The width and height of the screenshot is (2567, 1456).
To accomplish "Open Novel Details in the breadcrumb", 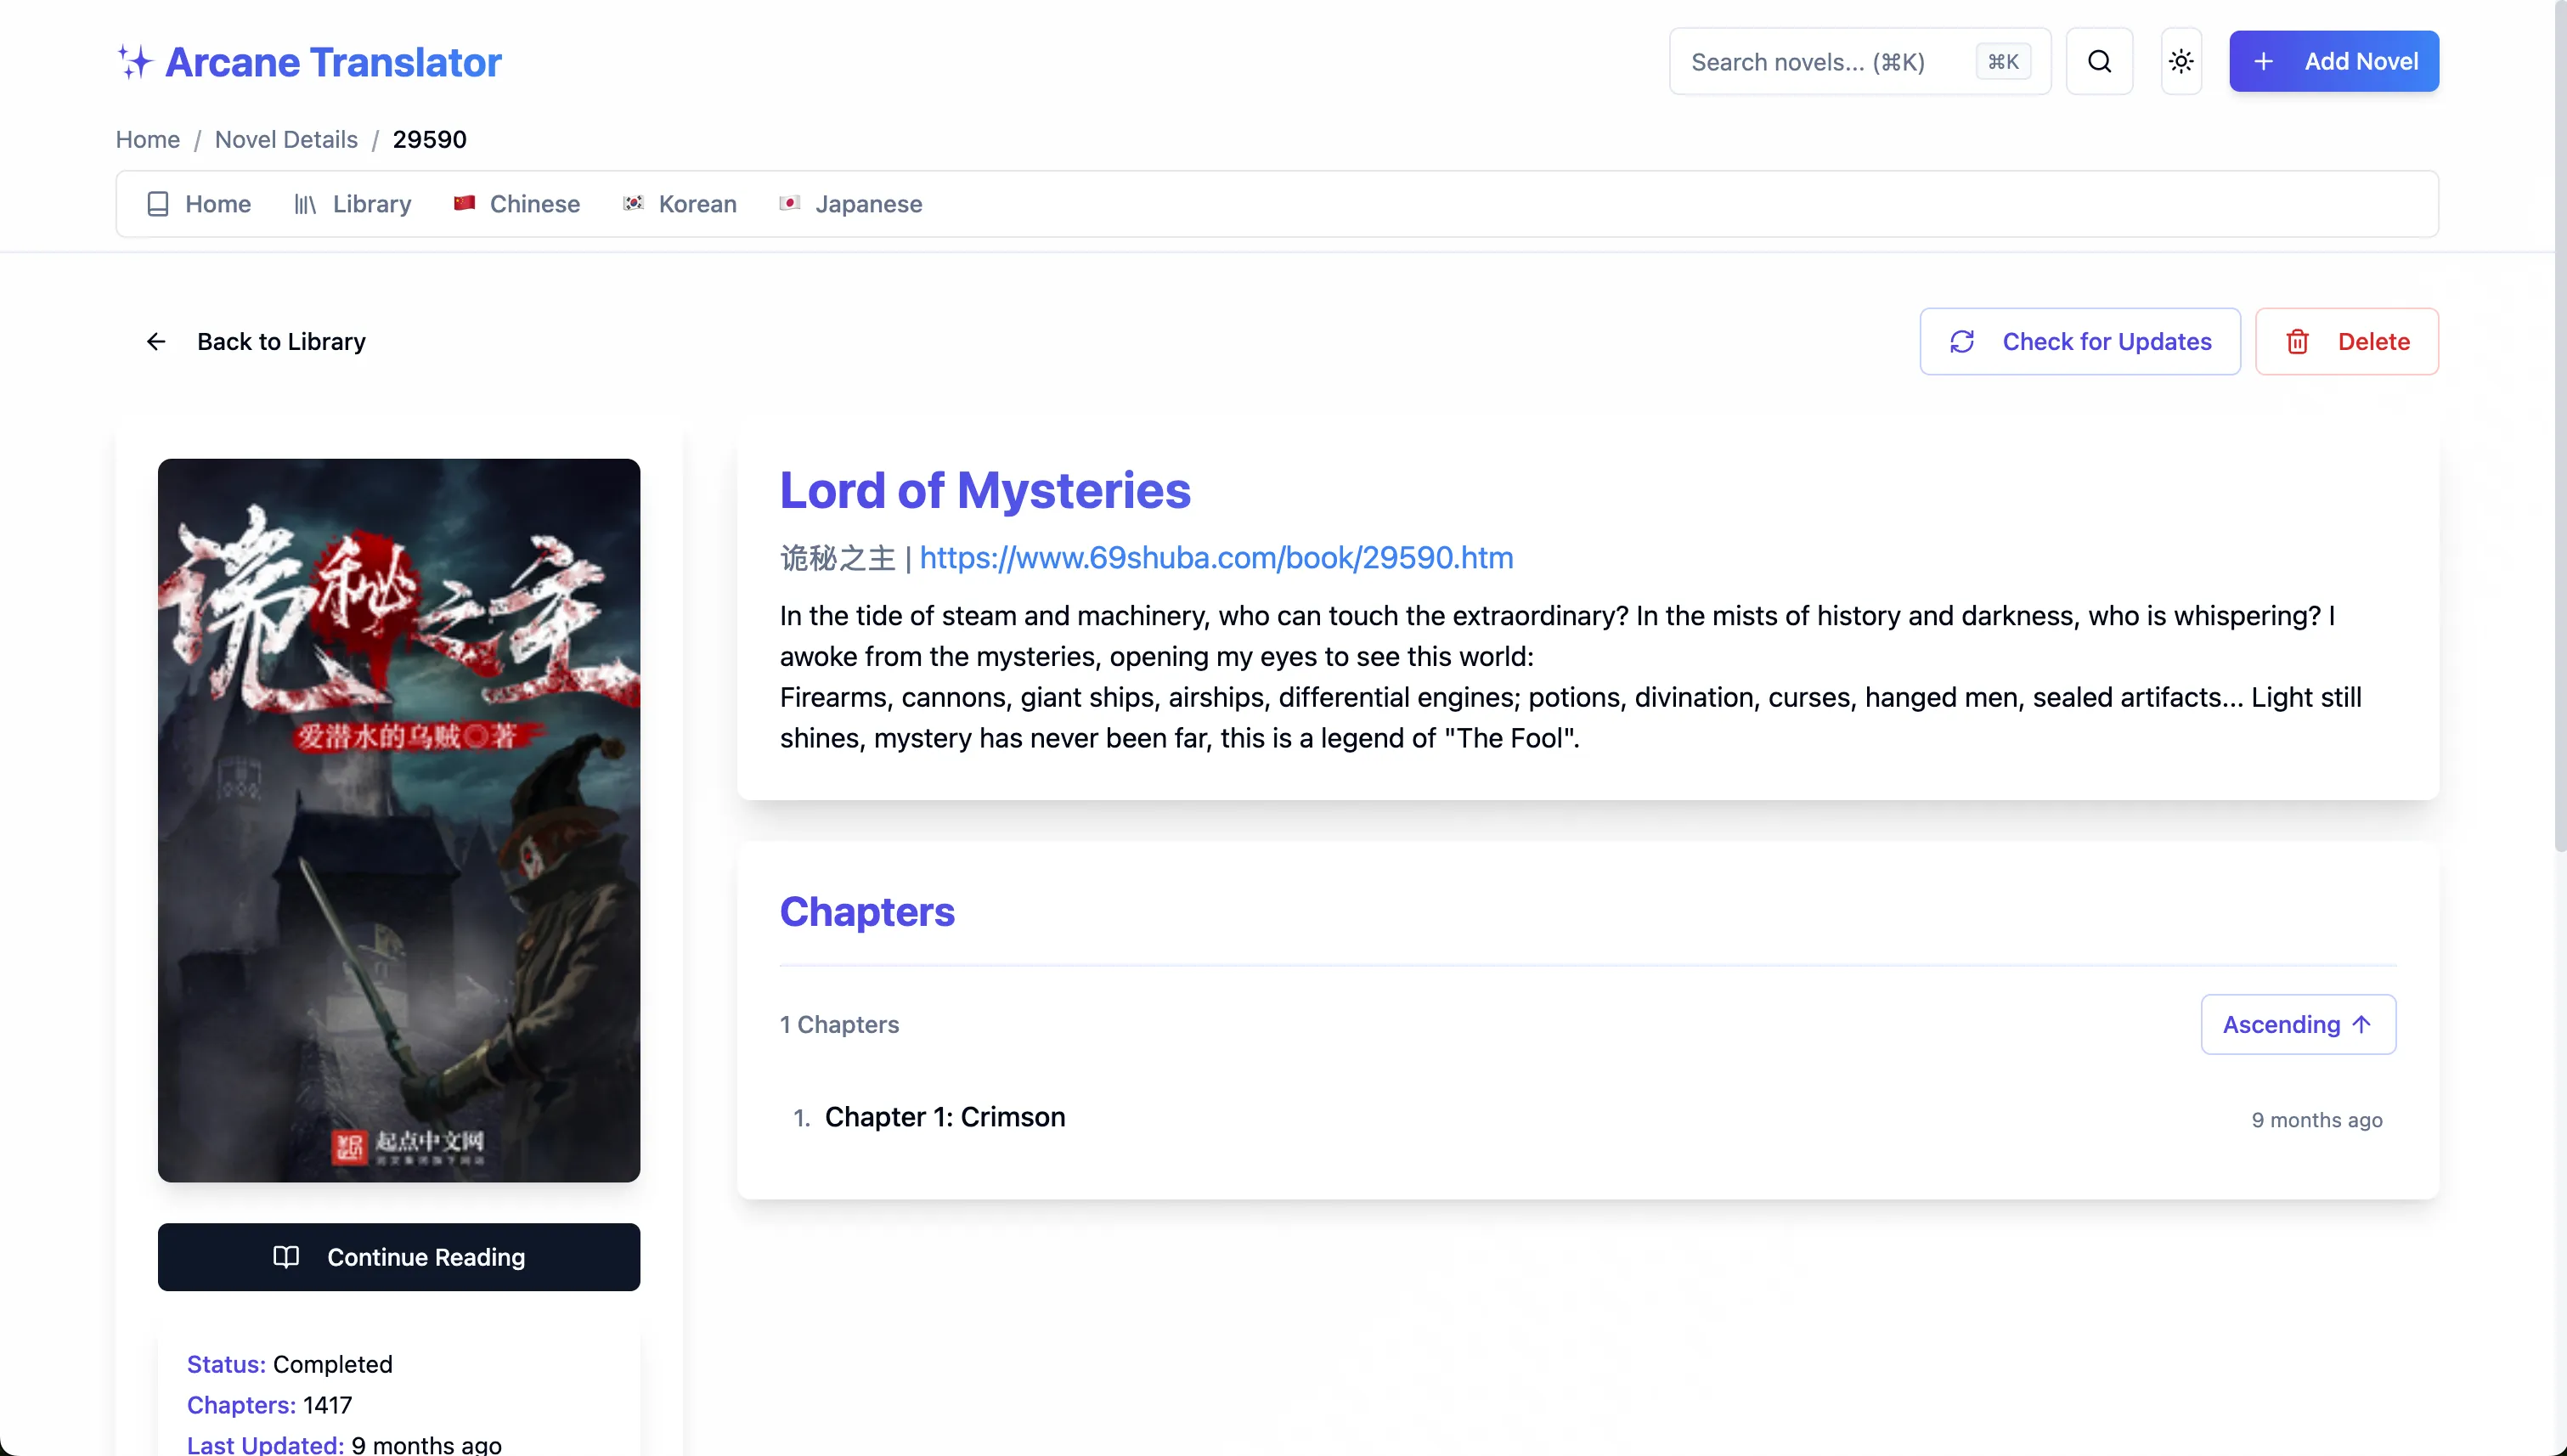I will click(286, 139).
